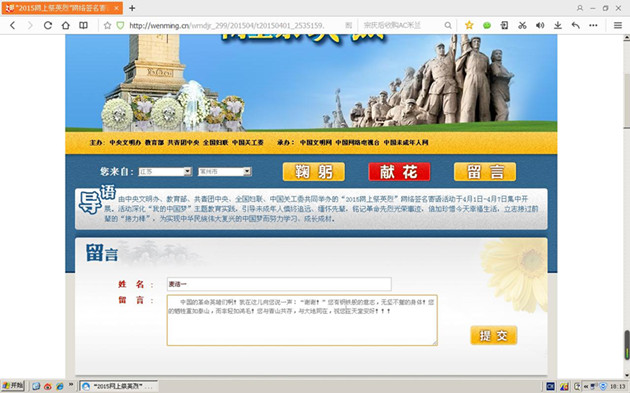Open the scissors screenshot tool
630x393 pixels.
(x=522, y=25)
